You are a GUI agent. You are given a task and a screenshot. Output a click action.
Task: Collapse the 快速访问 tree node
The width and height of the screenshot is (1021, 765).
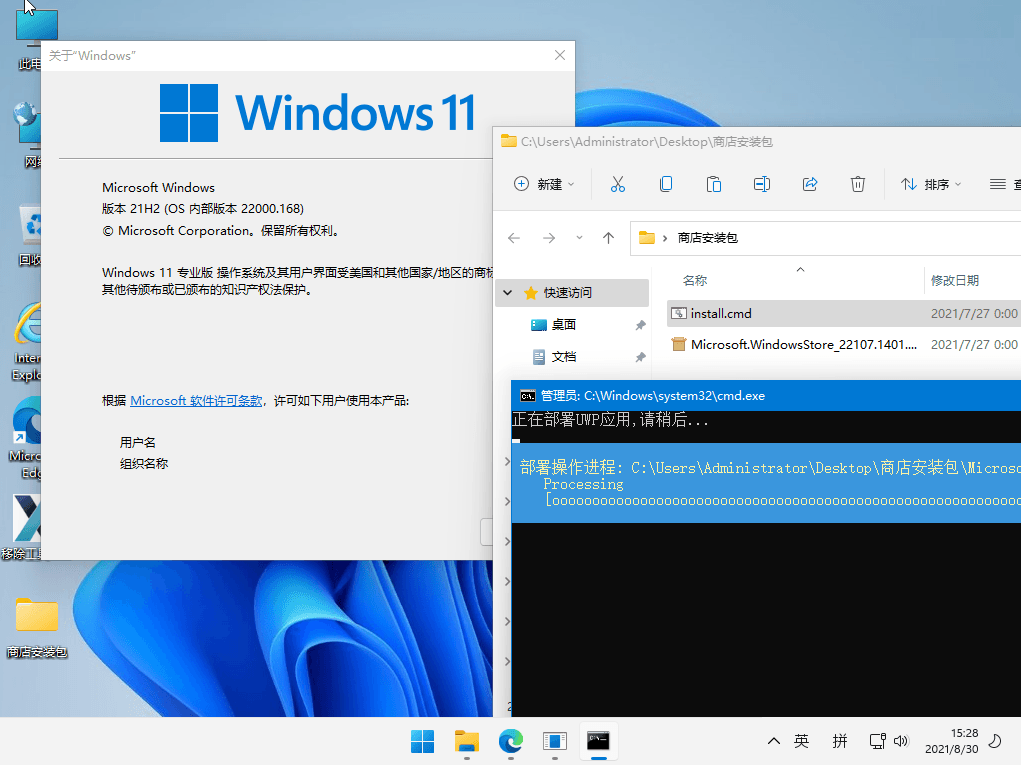pos(508,293)
